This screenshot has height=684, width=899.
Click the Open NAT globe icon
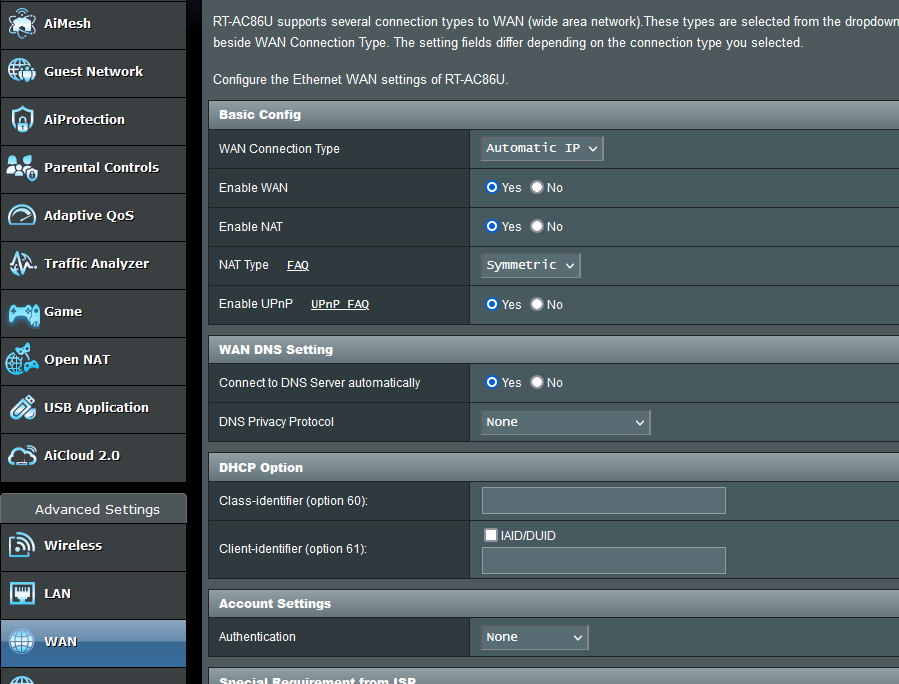[22, 359]
